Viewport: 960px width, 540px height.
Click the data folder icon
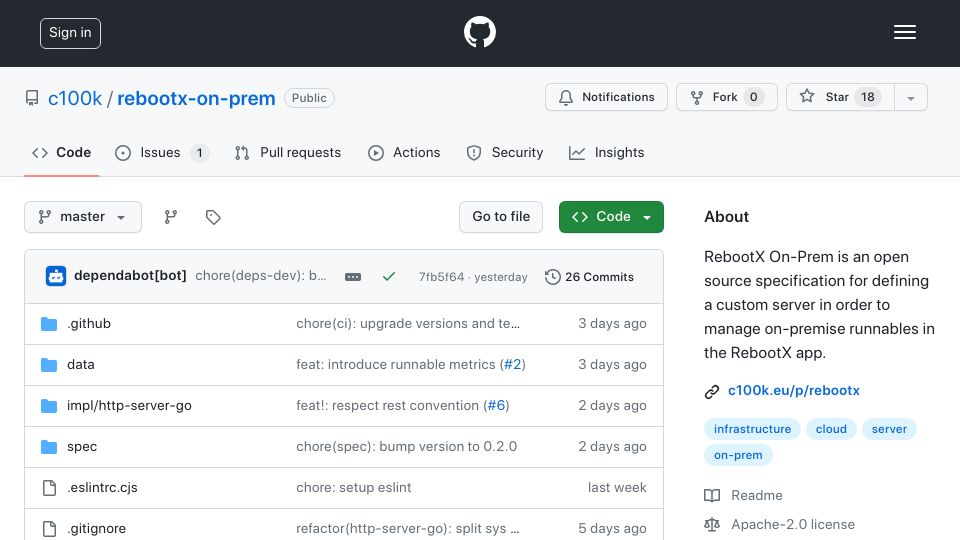tap(49, 364)
